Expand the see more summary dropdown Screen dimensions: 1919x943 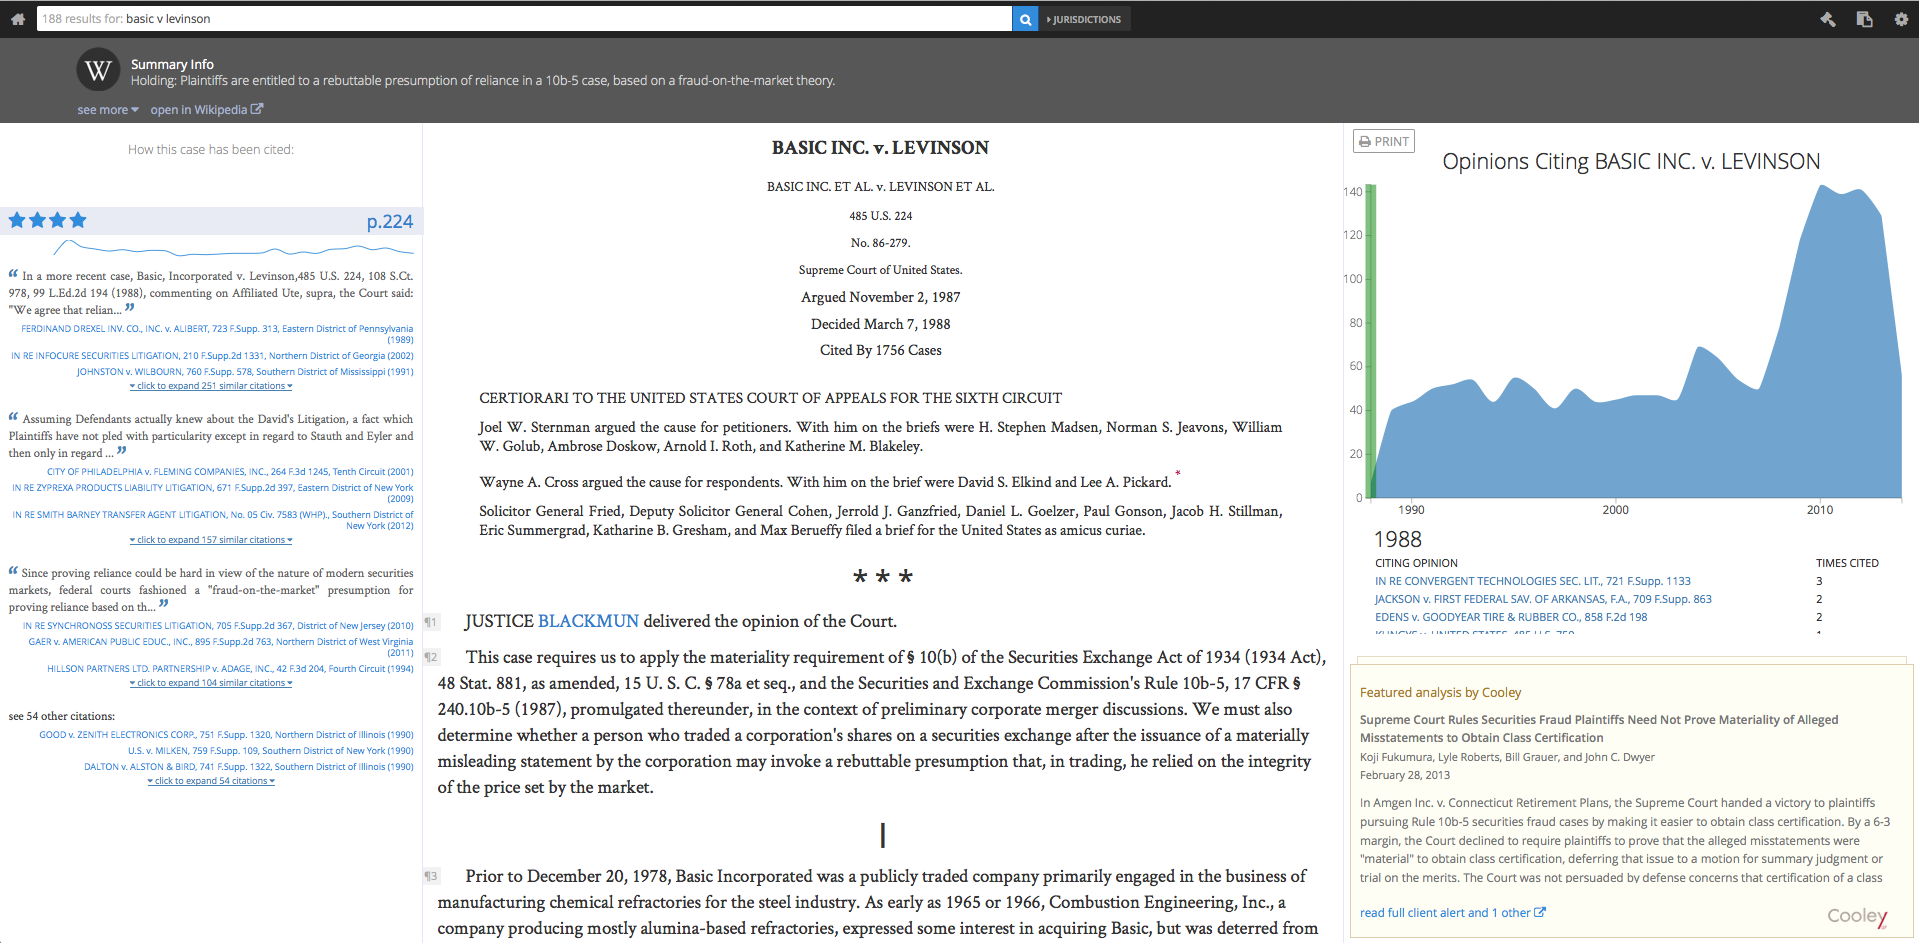108,110
